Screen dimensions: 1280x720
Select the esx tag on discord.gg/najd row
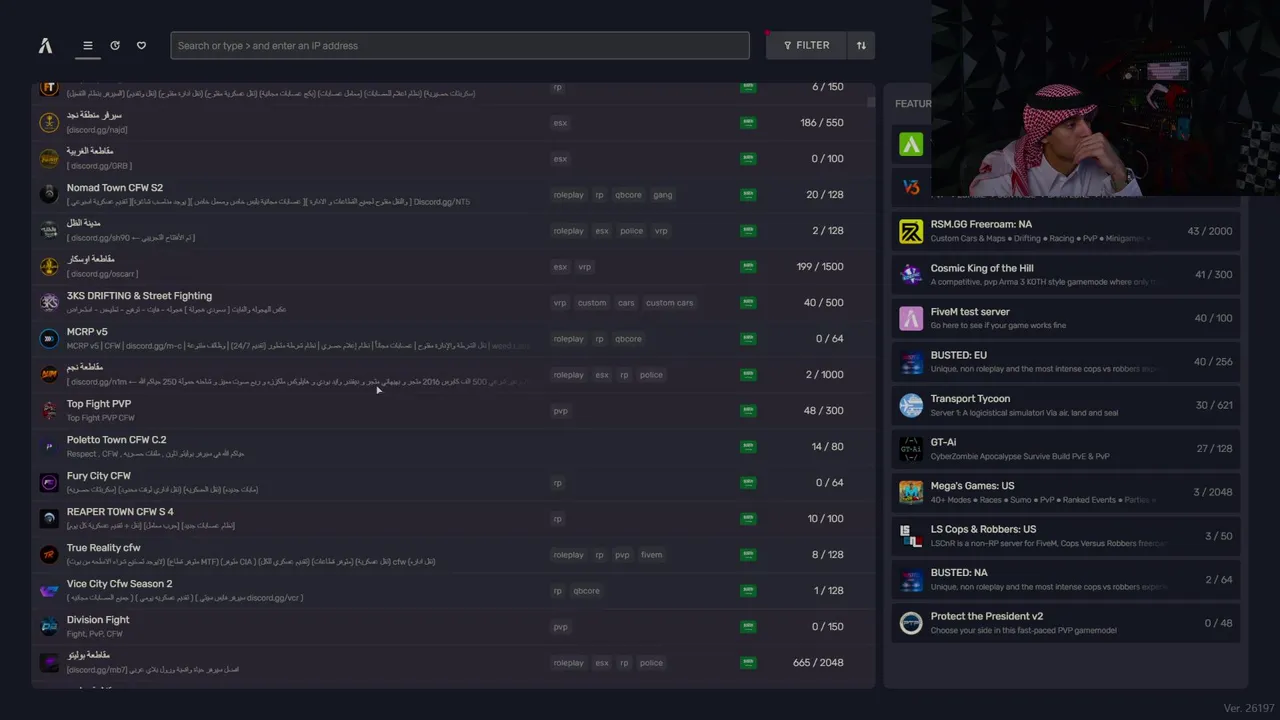tap(560, 123)
